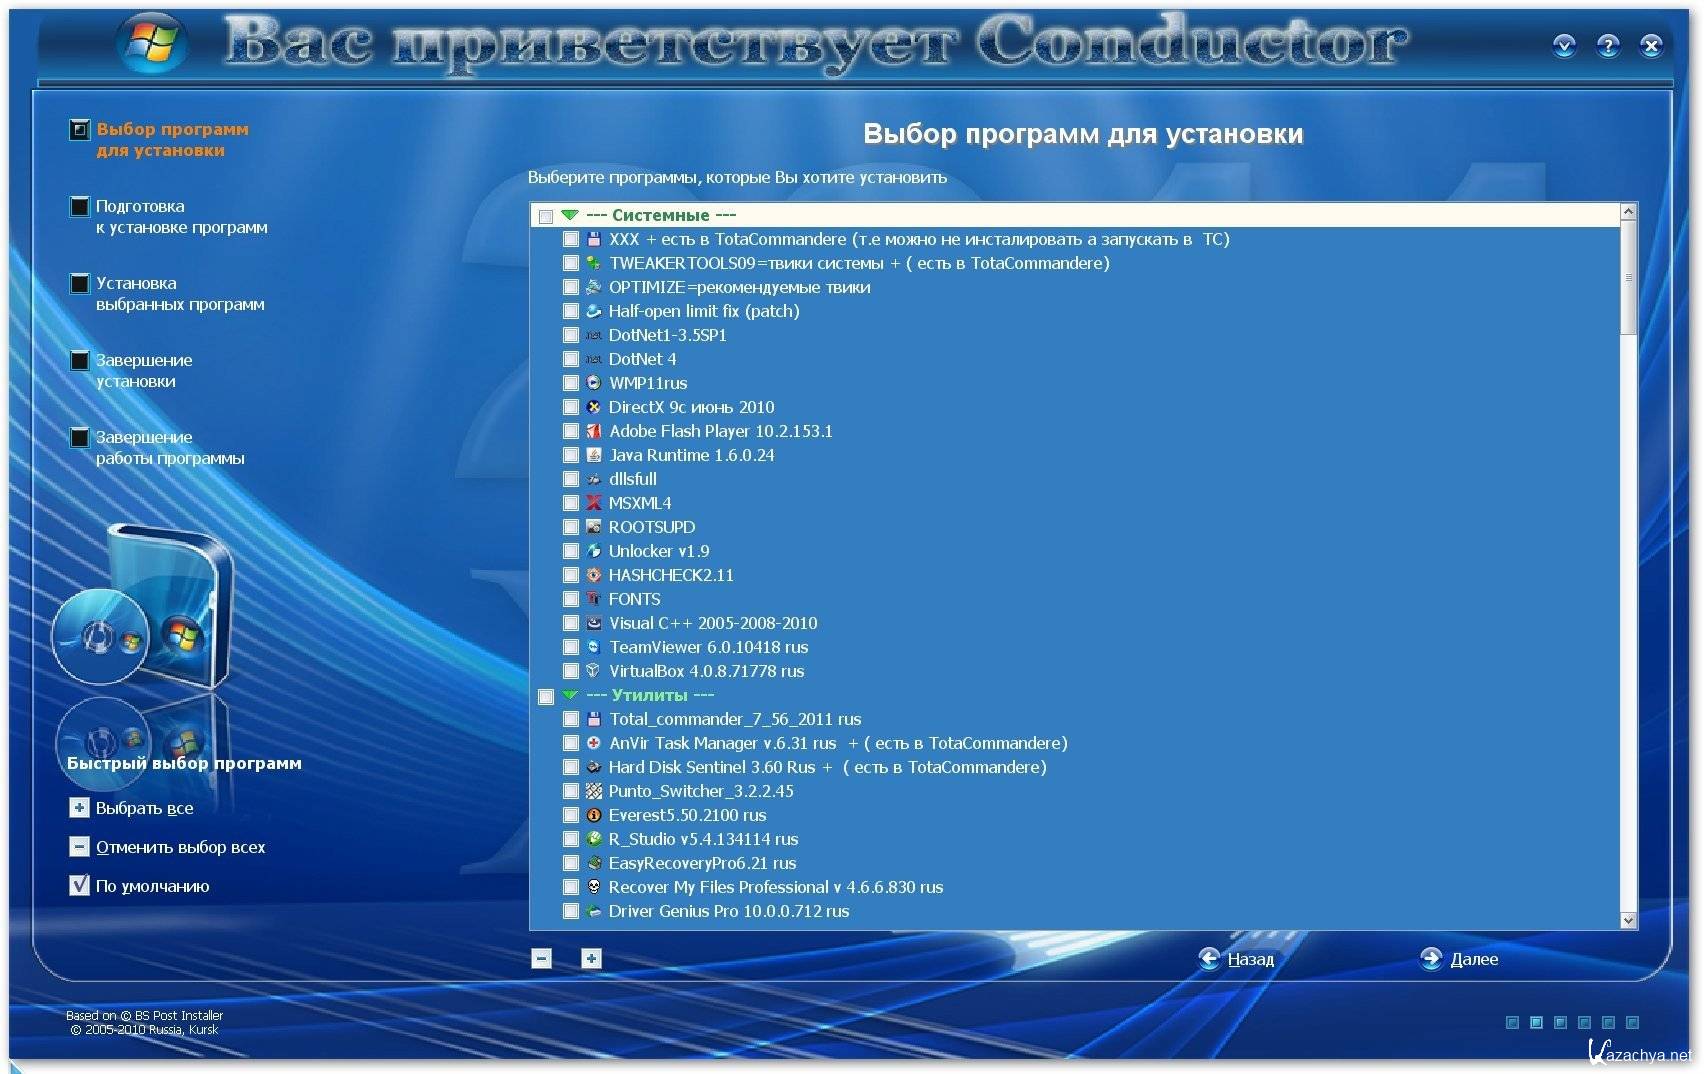Click the scrollbar down arrow
The width and height of the screenshot is (1704, 1074).
click(x=1628, y=920)
